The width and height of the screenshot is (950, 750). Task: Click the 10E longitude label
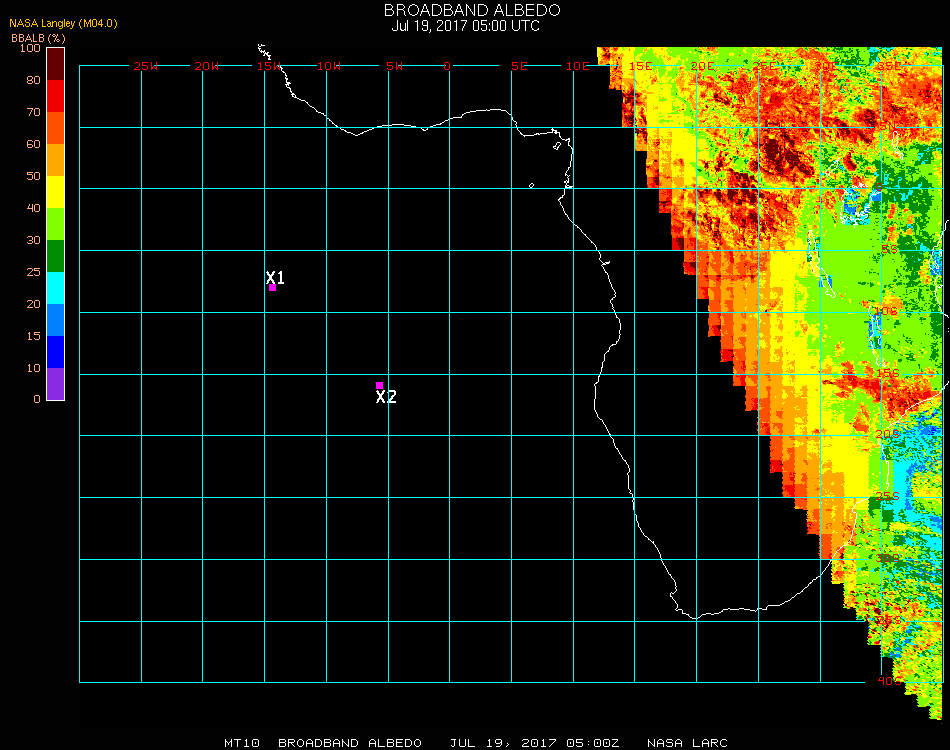[x=577, y=66]
